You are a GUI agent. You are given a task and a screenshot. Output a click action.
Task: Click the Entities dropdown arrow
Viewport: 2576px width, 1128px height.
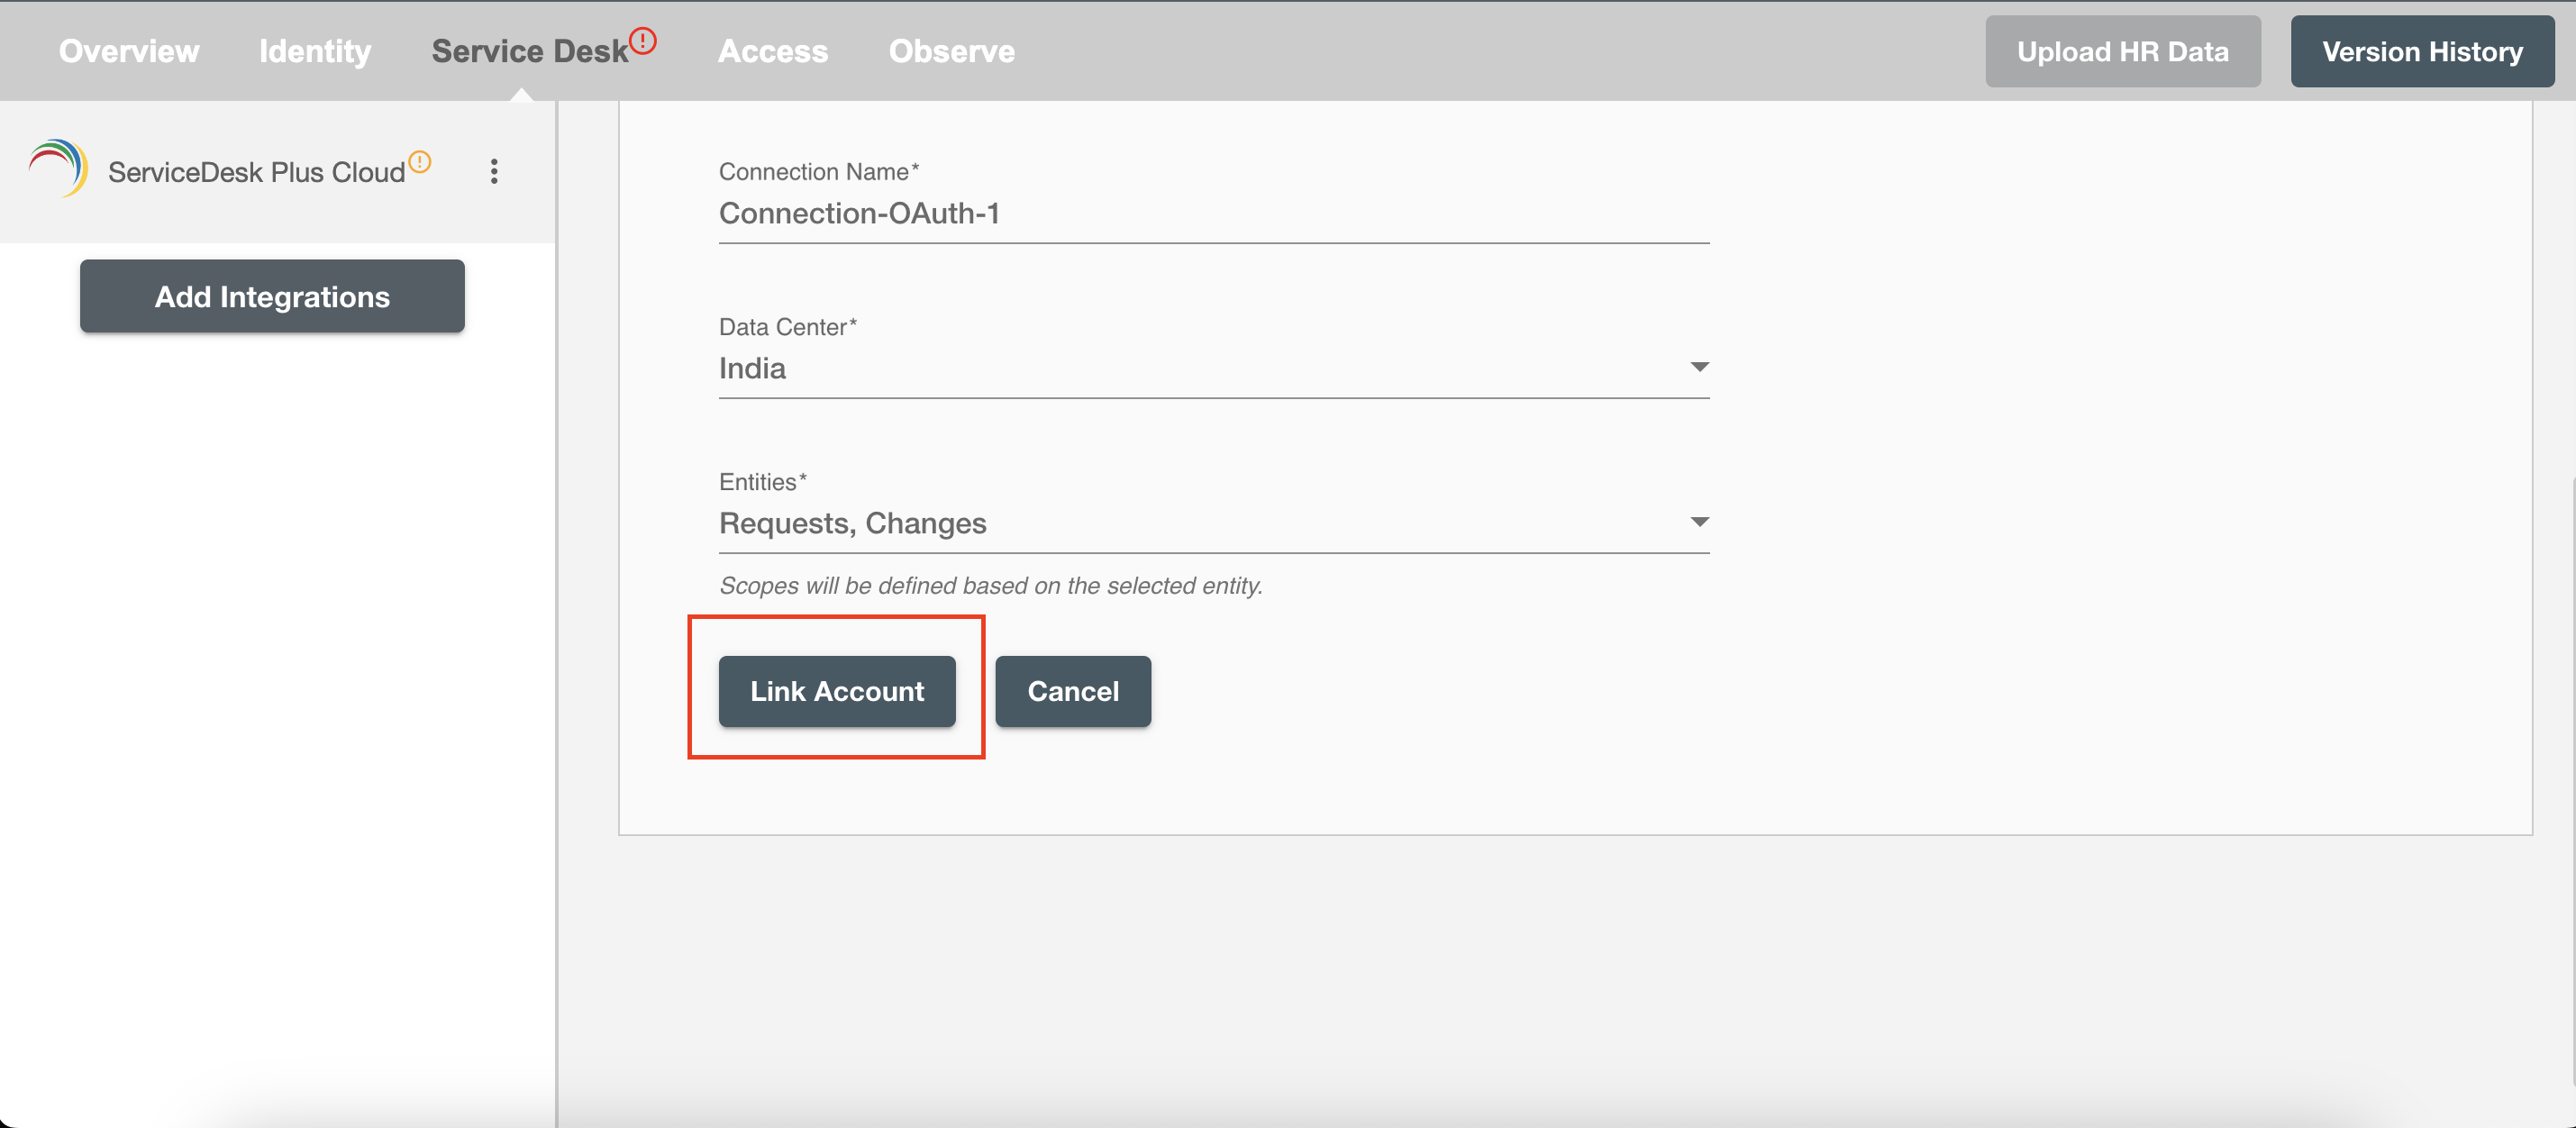tap(1699, 522)
